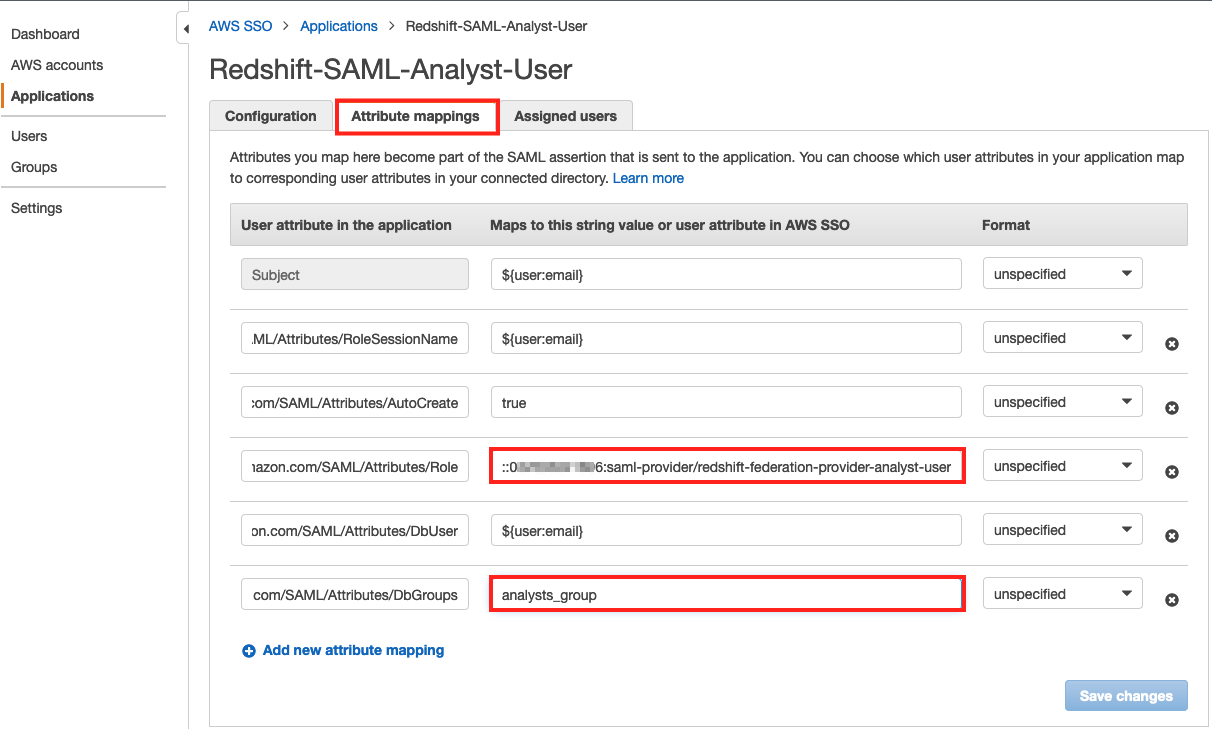Edit the Attributes/Role attribute name field

pos(355,466)
